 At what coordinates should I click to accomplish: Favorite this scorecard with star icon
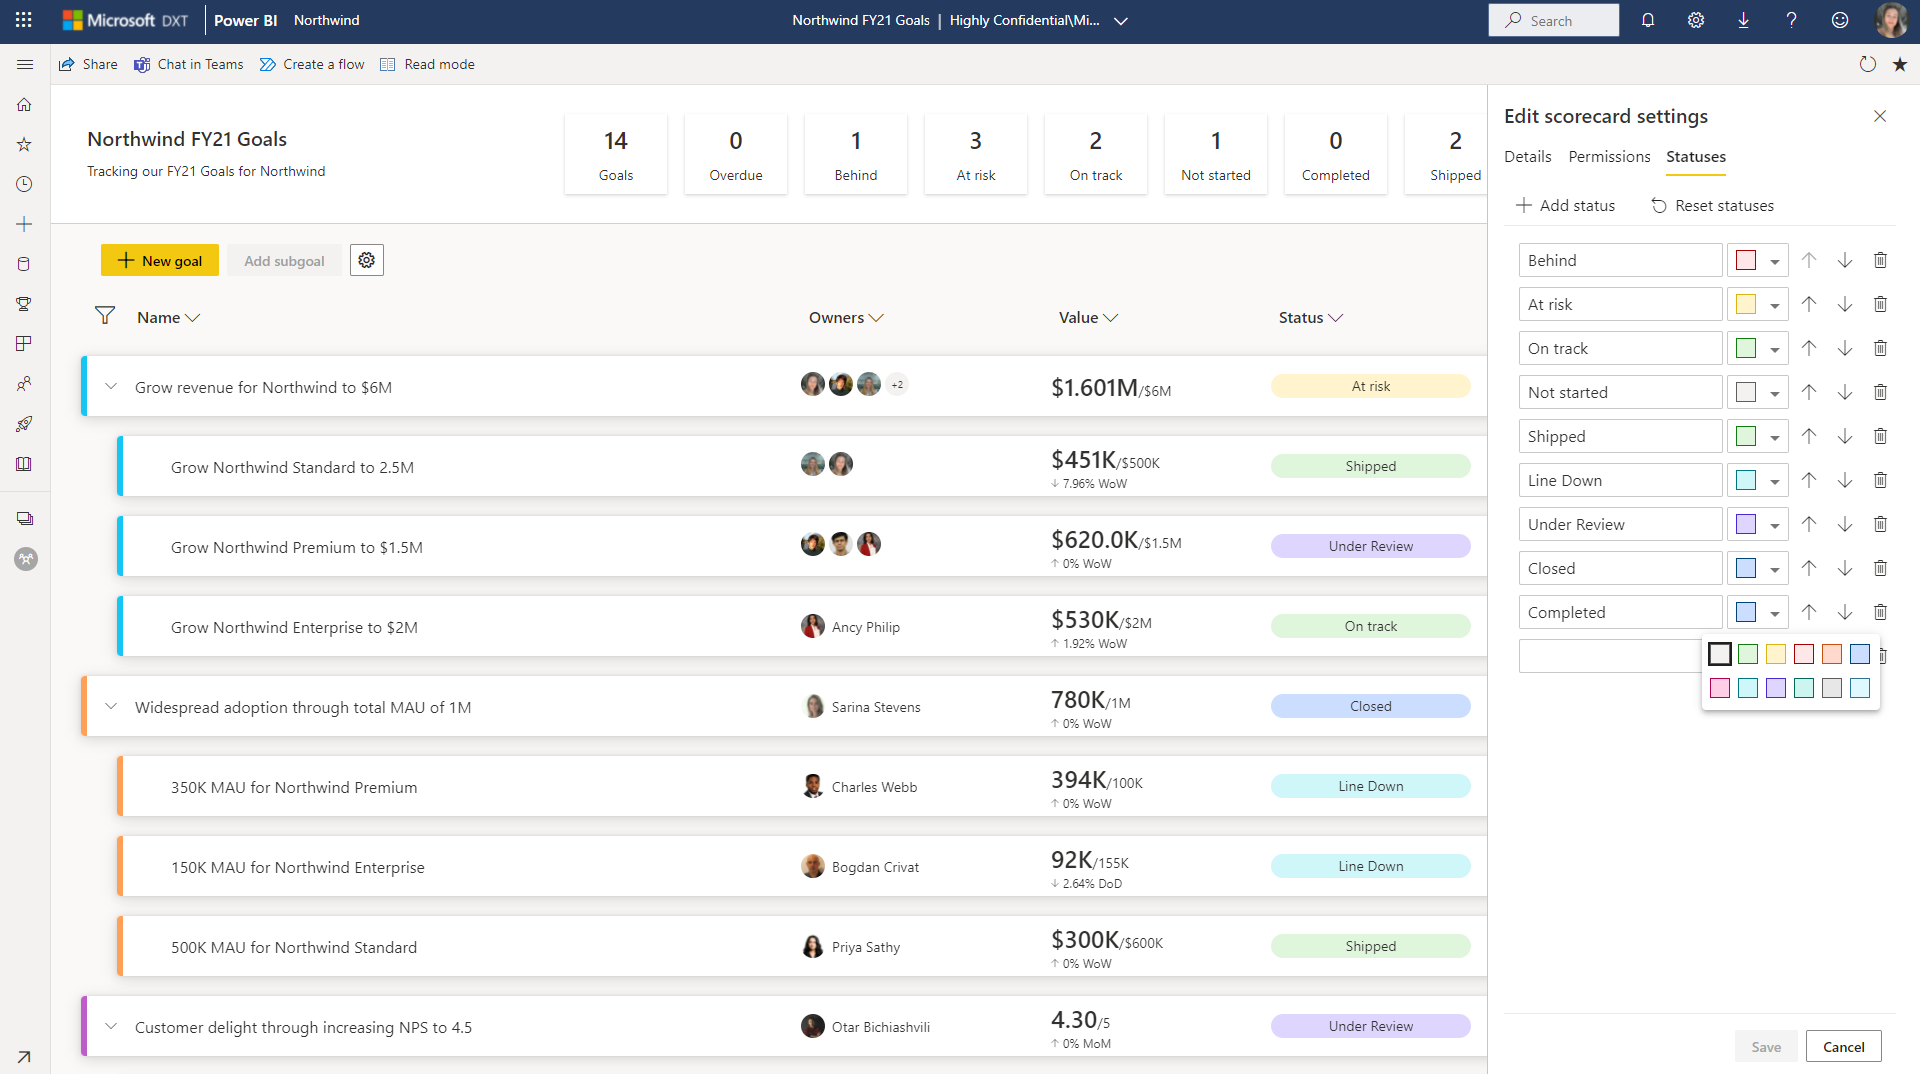pos(1900,64)
